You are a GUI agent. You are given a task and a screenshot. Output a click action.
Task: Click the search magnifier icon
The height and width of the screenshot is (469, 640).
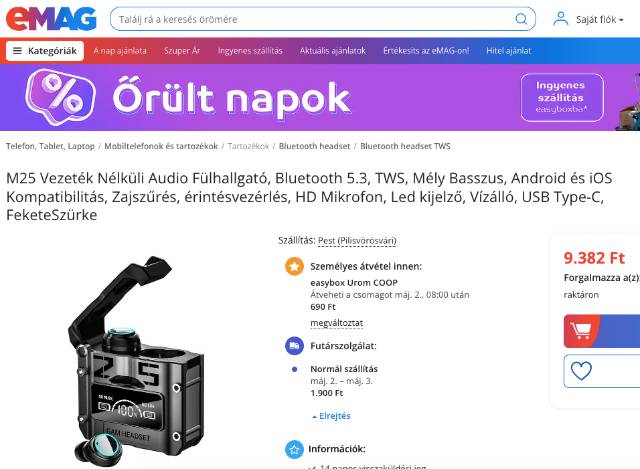pos(521,19)
